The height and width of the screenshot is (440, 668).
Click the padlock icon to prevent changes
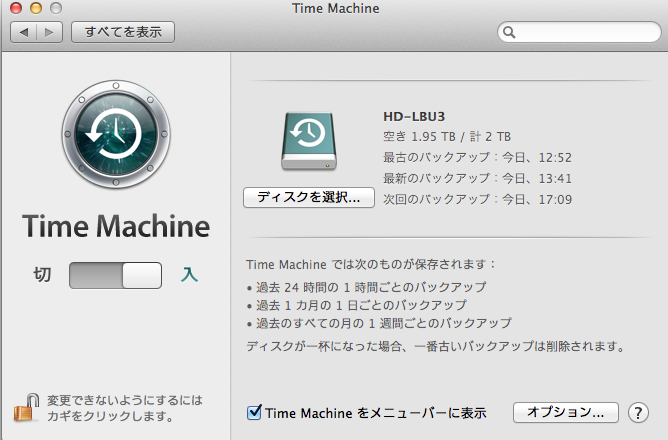click(26, 408)
